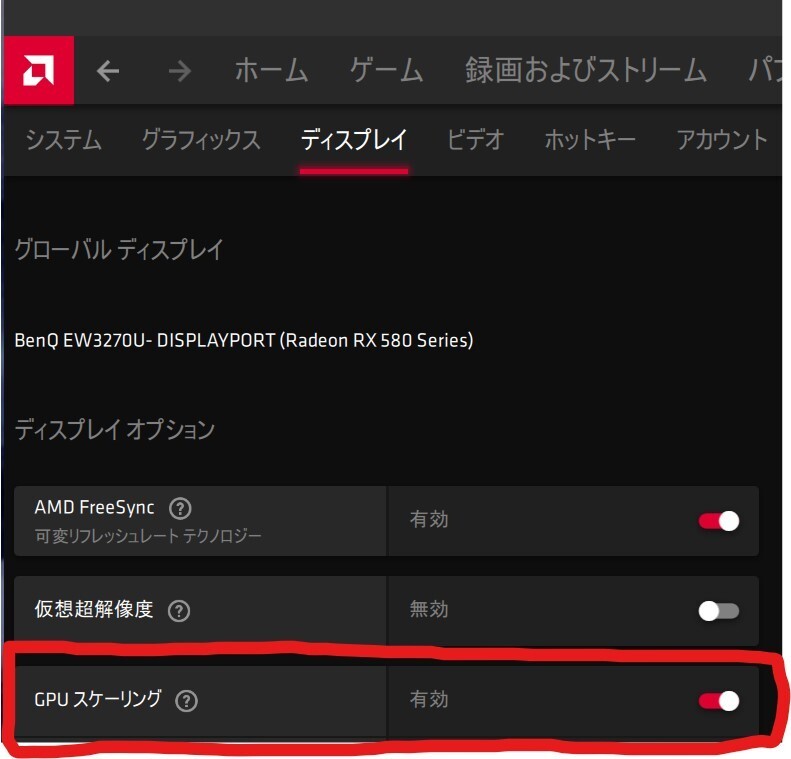Image resolution: width=791 pixels, height=759 pixels.
Task: Click the GPU スケーリング label
Action: coord(98,699)
